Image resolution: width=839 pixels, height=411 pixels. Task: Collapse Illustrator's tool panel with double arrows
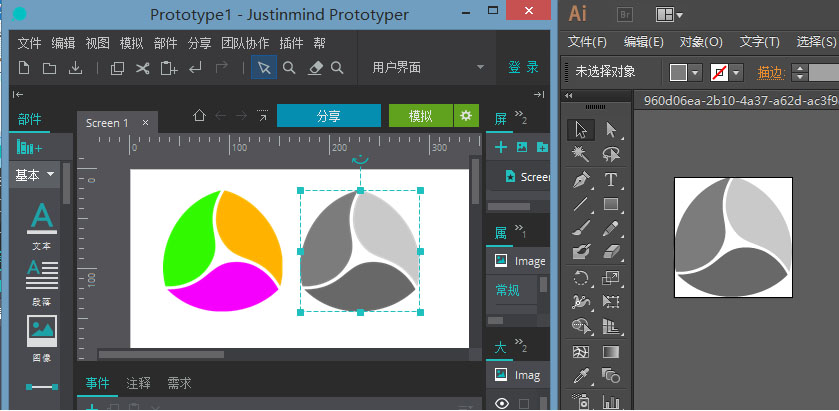click(569, 96)
